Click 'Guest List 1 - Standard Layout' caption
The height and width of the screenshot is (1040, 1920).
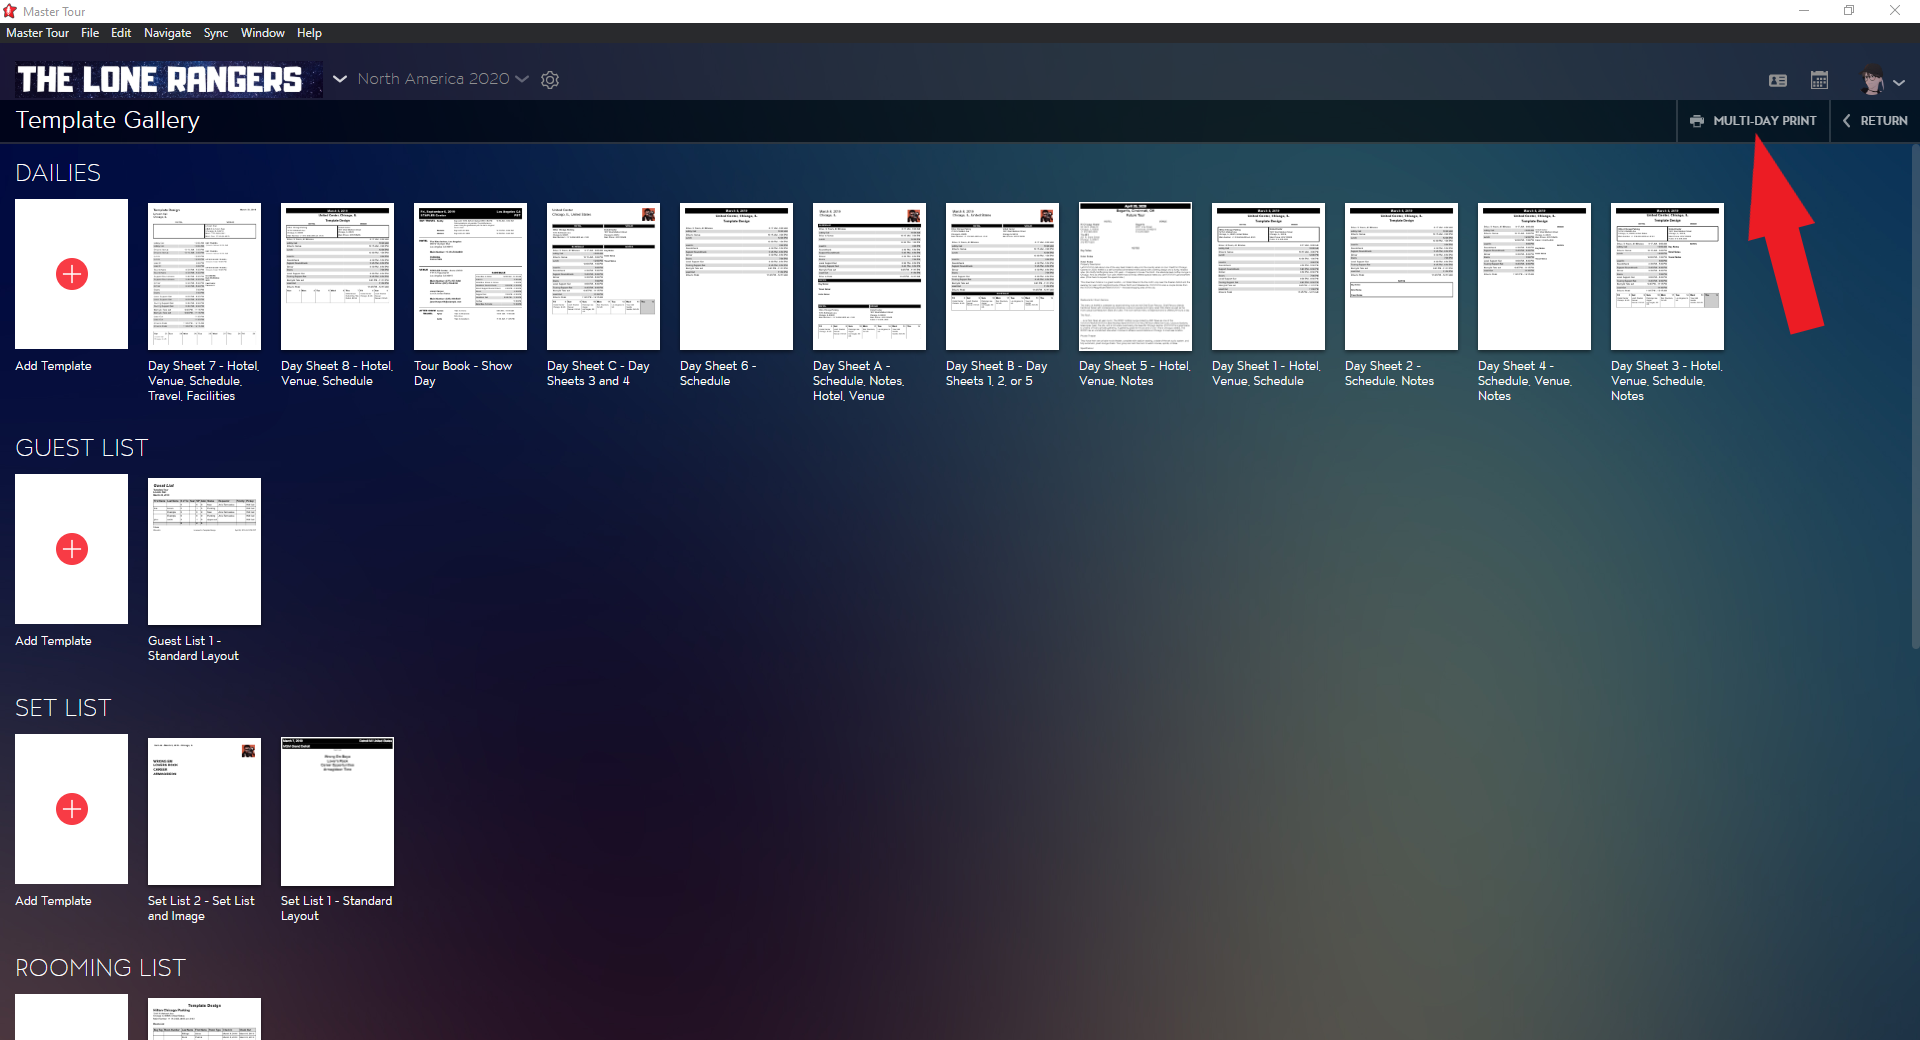pos(193,648)
